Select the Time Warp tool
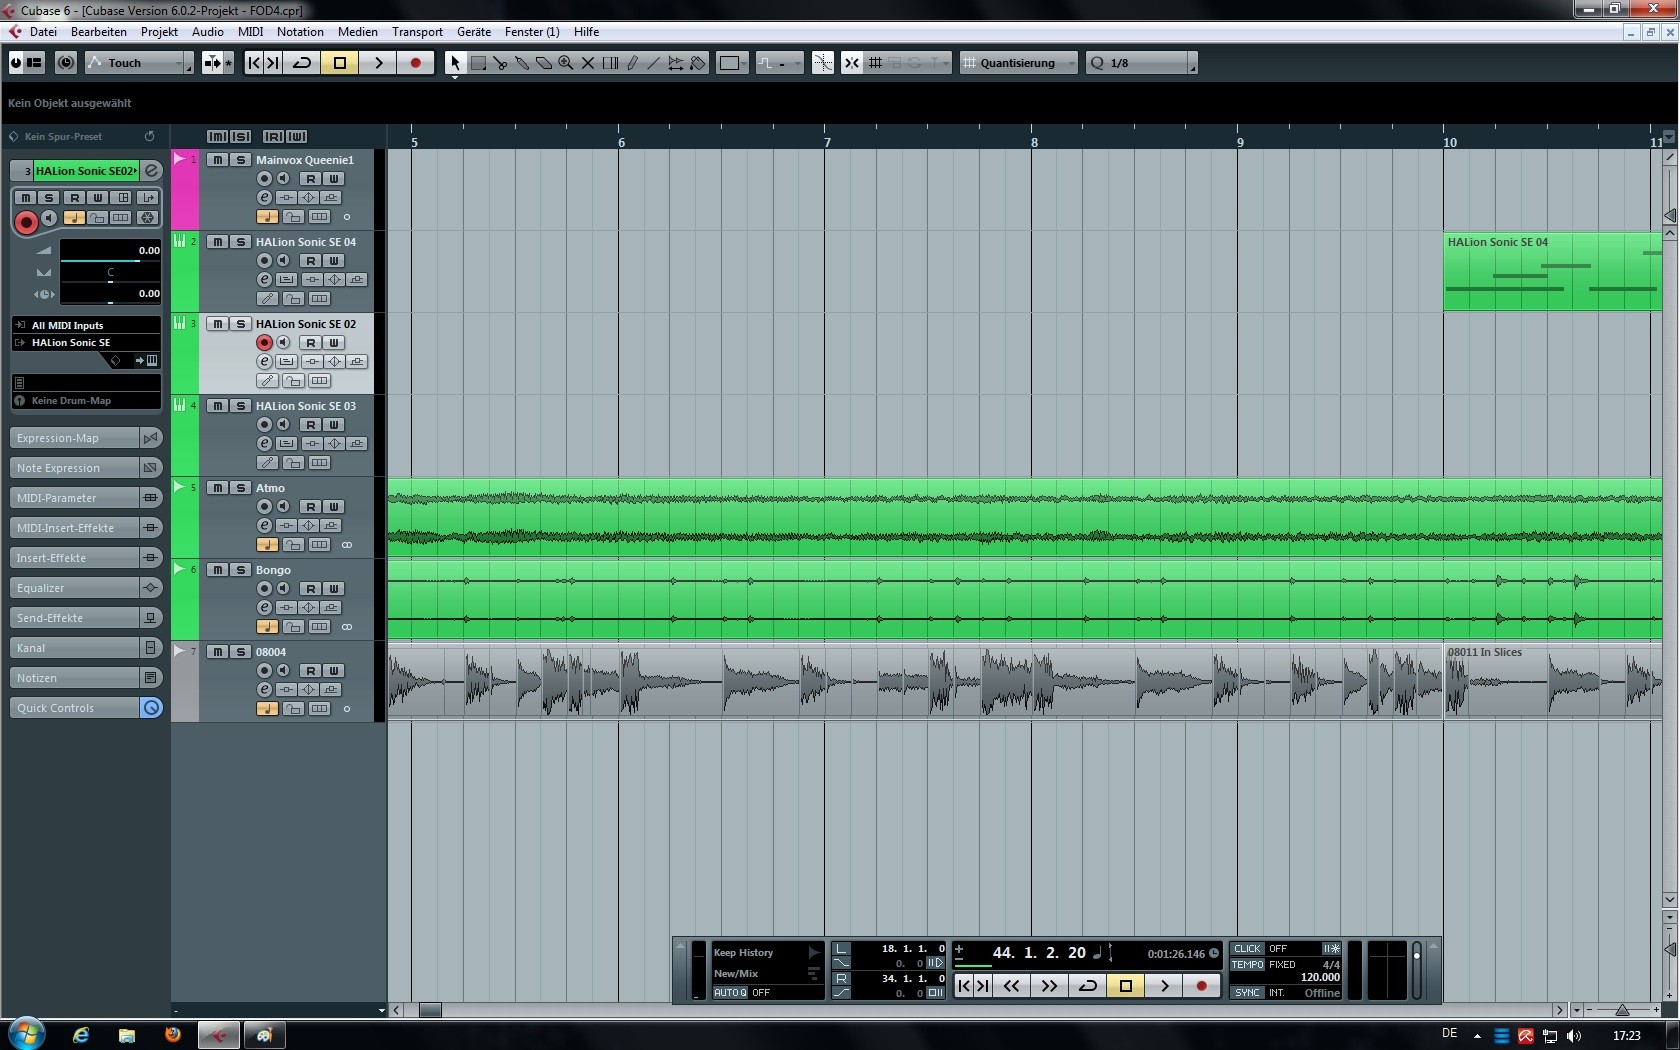The width and height of the screenshot is (1680, 1050). (610, 63)
